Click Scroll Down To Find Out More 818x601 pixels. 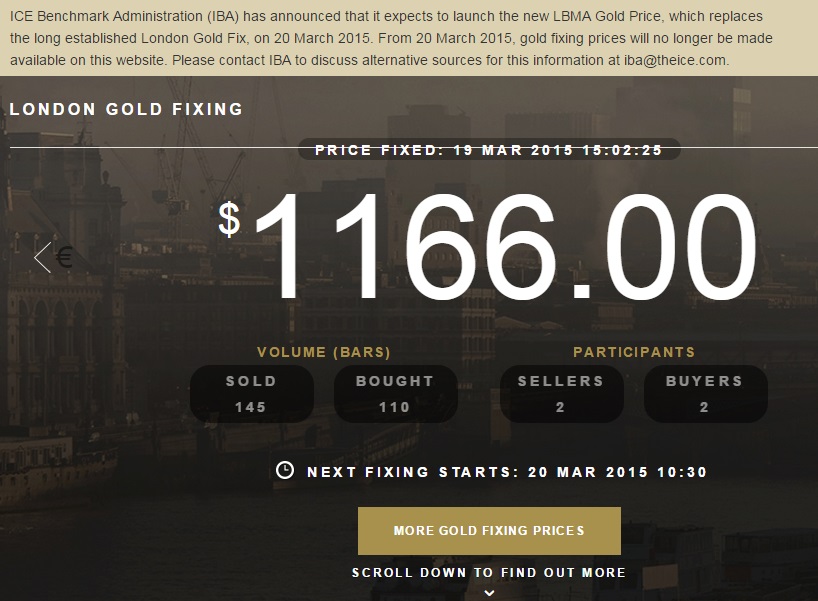[x=489, y=573]
